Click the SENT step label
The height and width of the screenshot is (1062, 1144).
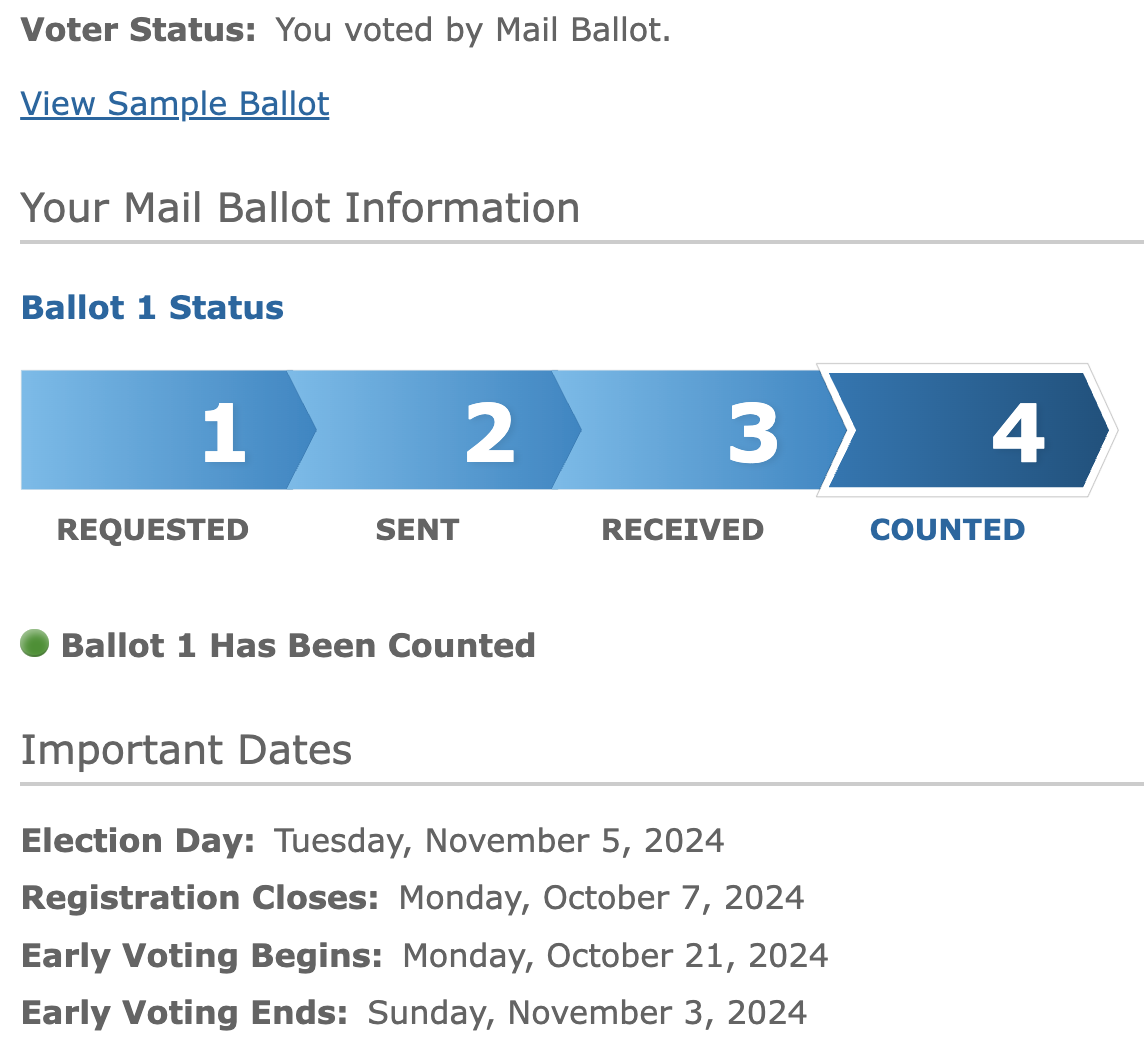417,530
